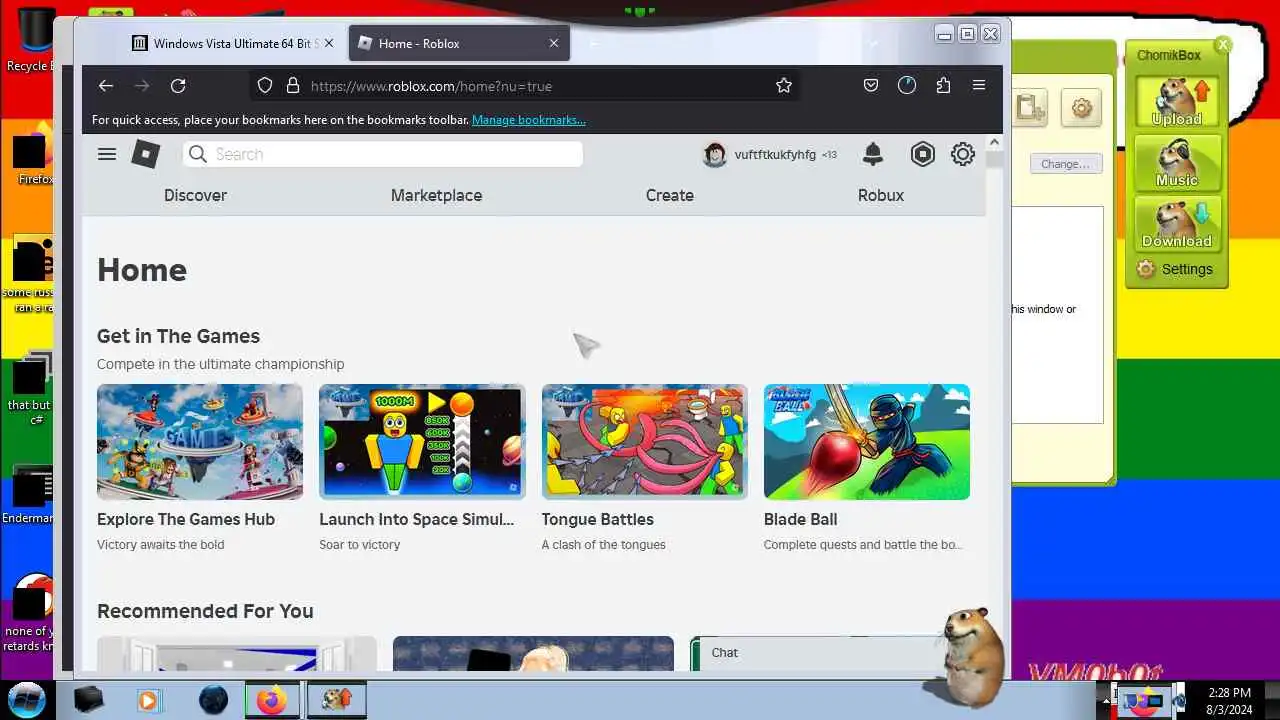Click the Roblox logo icon
Viewport: 1280px width, 720px height.
146,154
